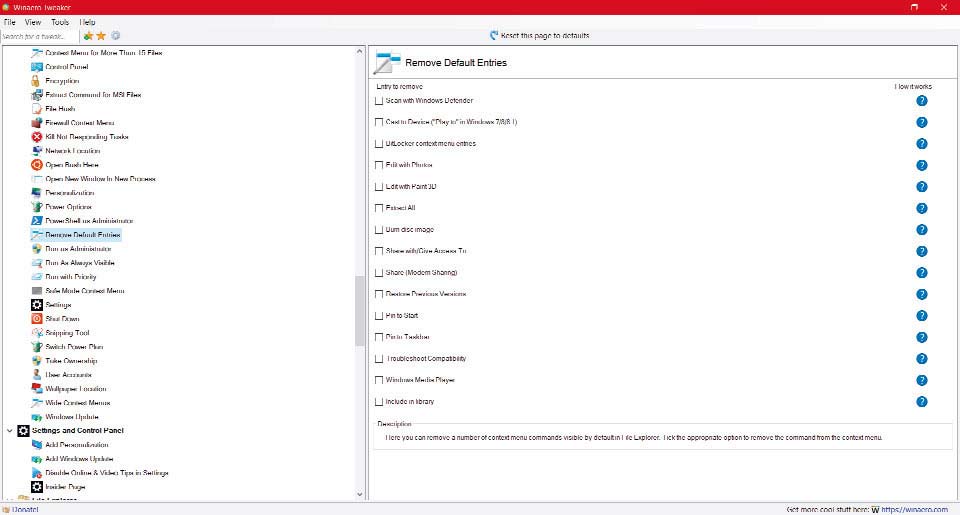960x515 pixels.
Task: Click the Power Options icon
Action: click(37, 207)
